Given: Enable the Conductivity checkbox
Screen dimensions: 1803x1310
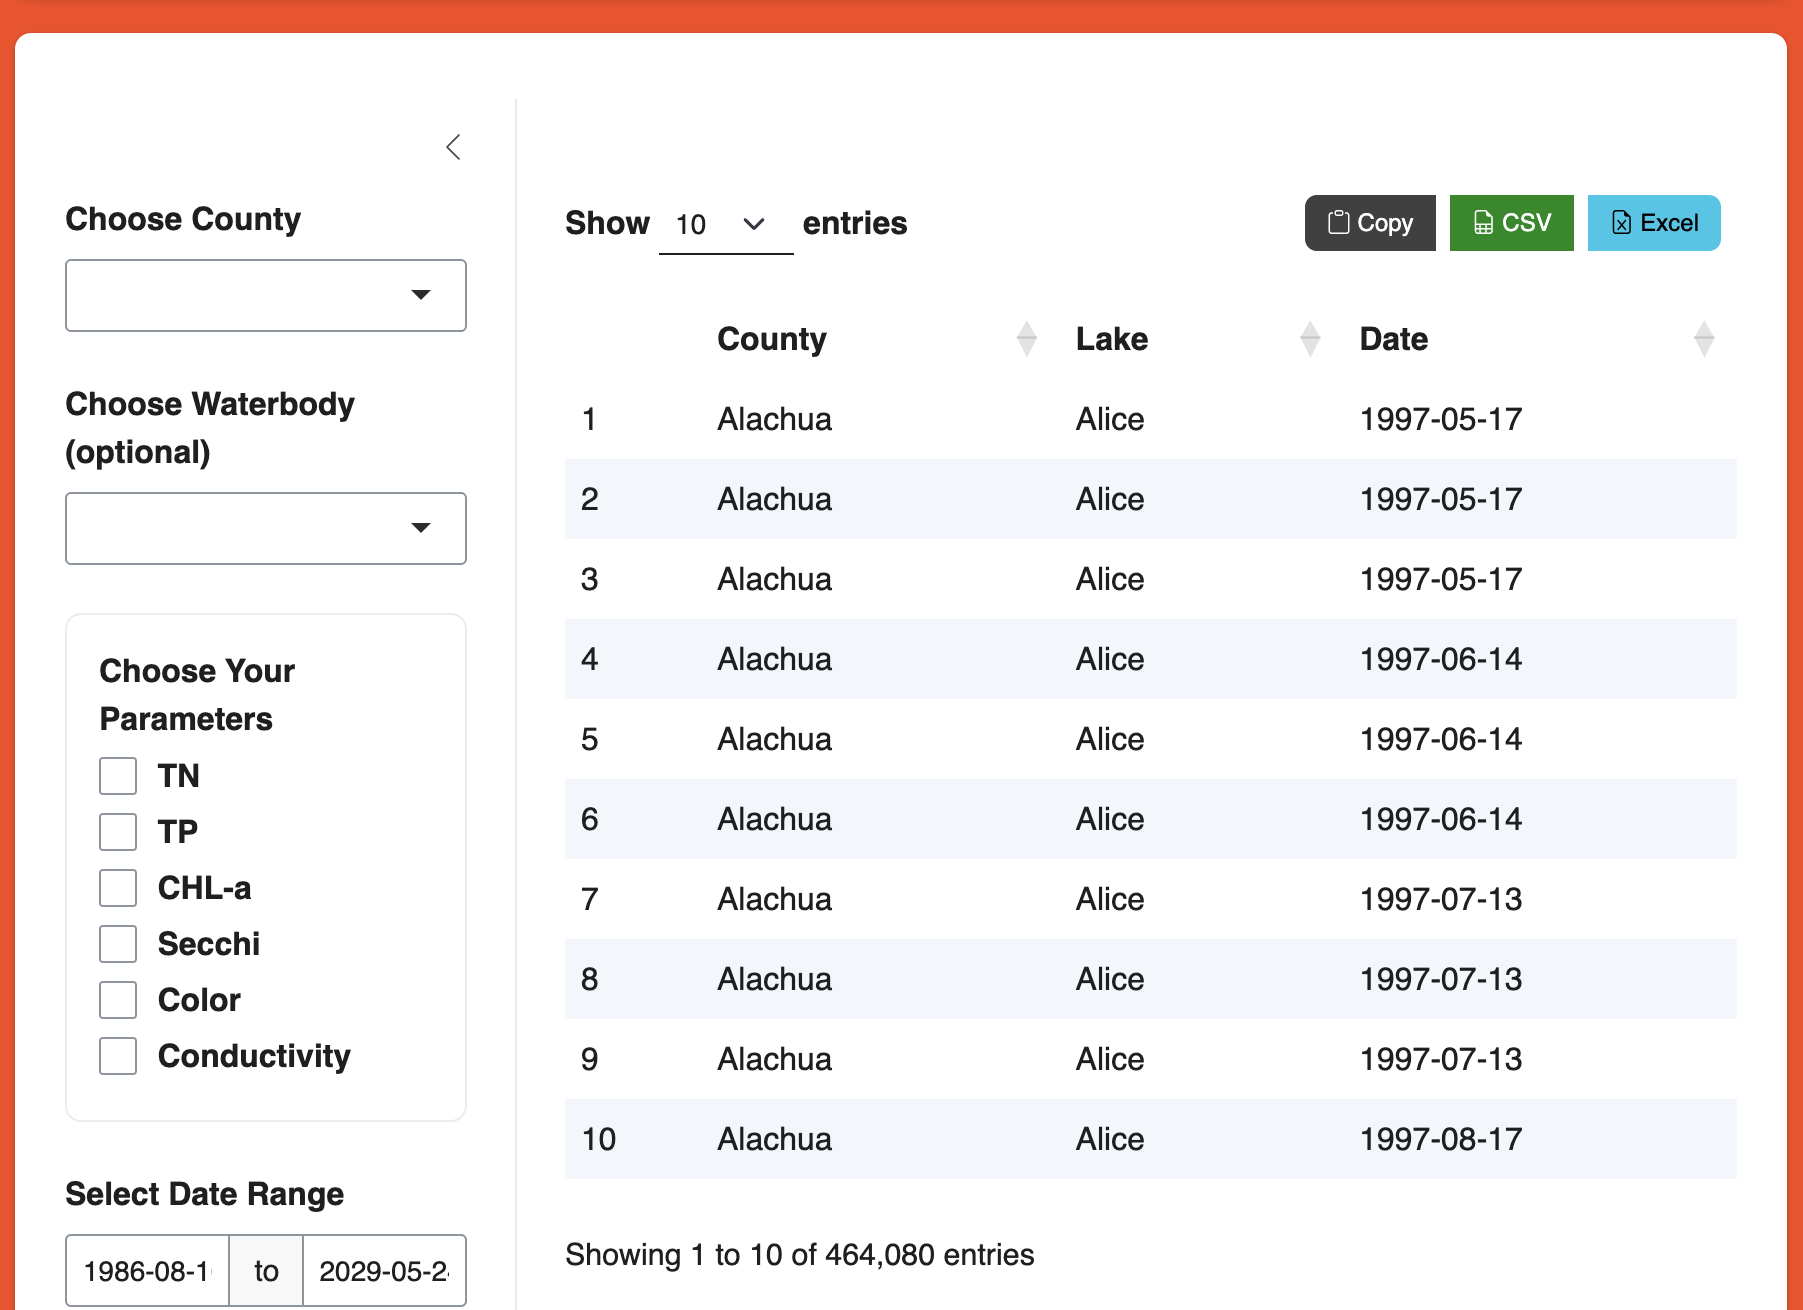Looking at the screenshot, I should [118, 1056].
